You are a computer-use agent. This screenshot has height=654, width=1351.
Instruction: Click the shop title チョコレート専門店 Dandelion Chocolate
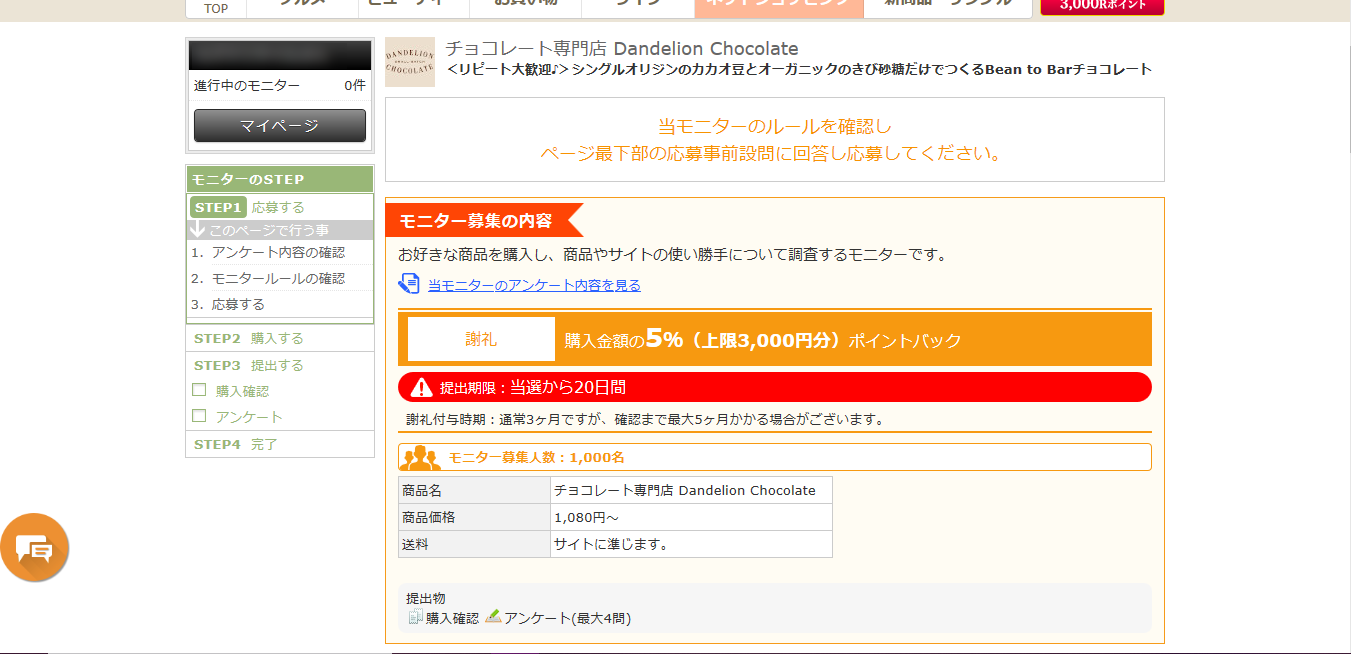(621, 48)
